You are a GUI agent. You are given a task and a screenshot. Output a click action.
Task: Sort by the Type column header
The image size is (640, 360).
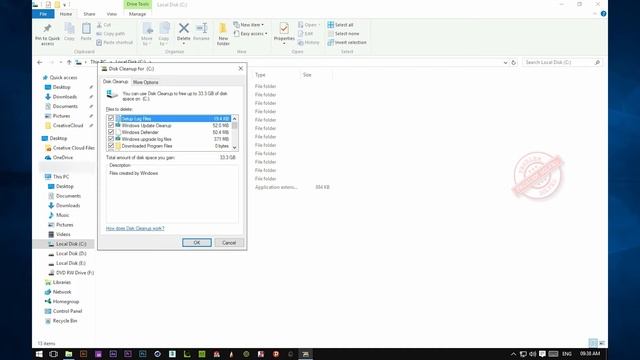point(260,75)
